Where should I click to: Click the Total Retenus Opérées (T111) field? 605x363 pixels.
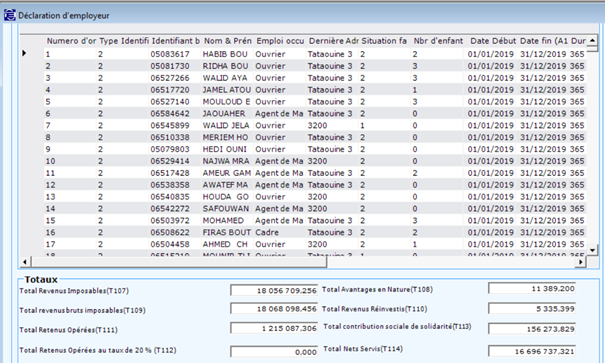point(274,328)
